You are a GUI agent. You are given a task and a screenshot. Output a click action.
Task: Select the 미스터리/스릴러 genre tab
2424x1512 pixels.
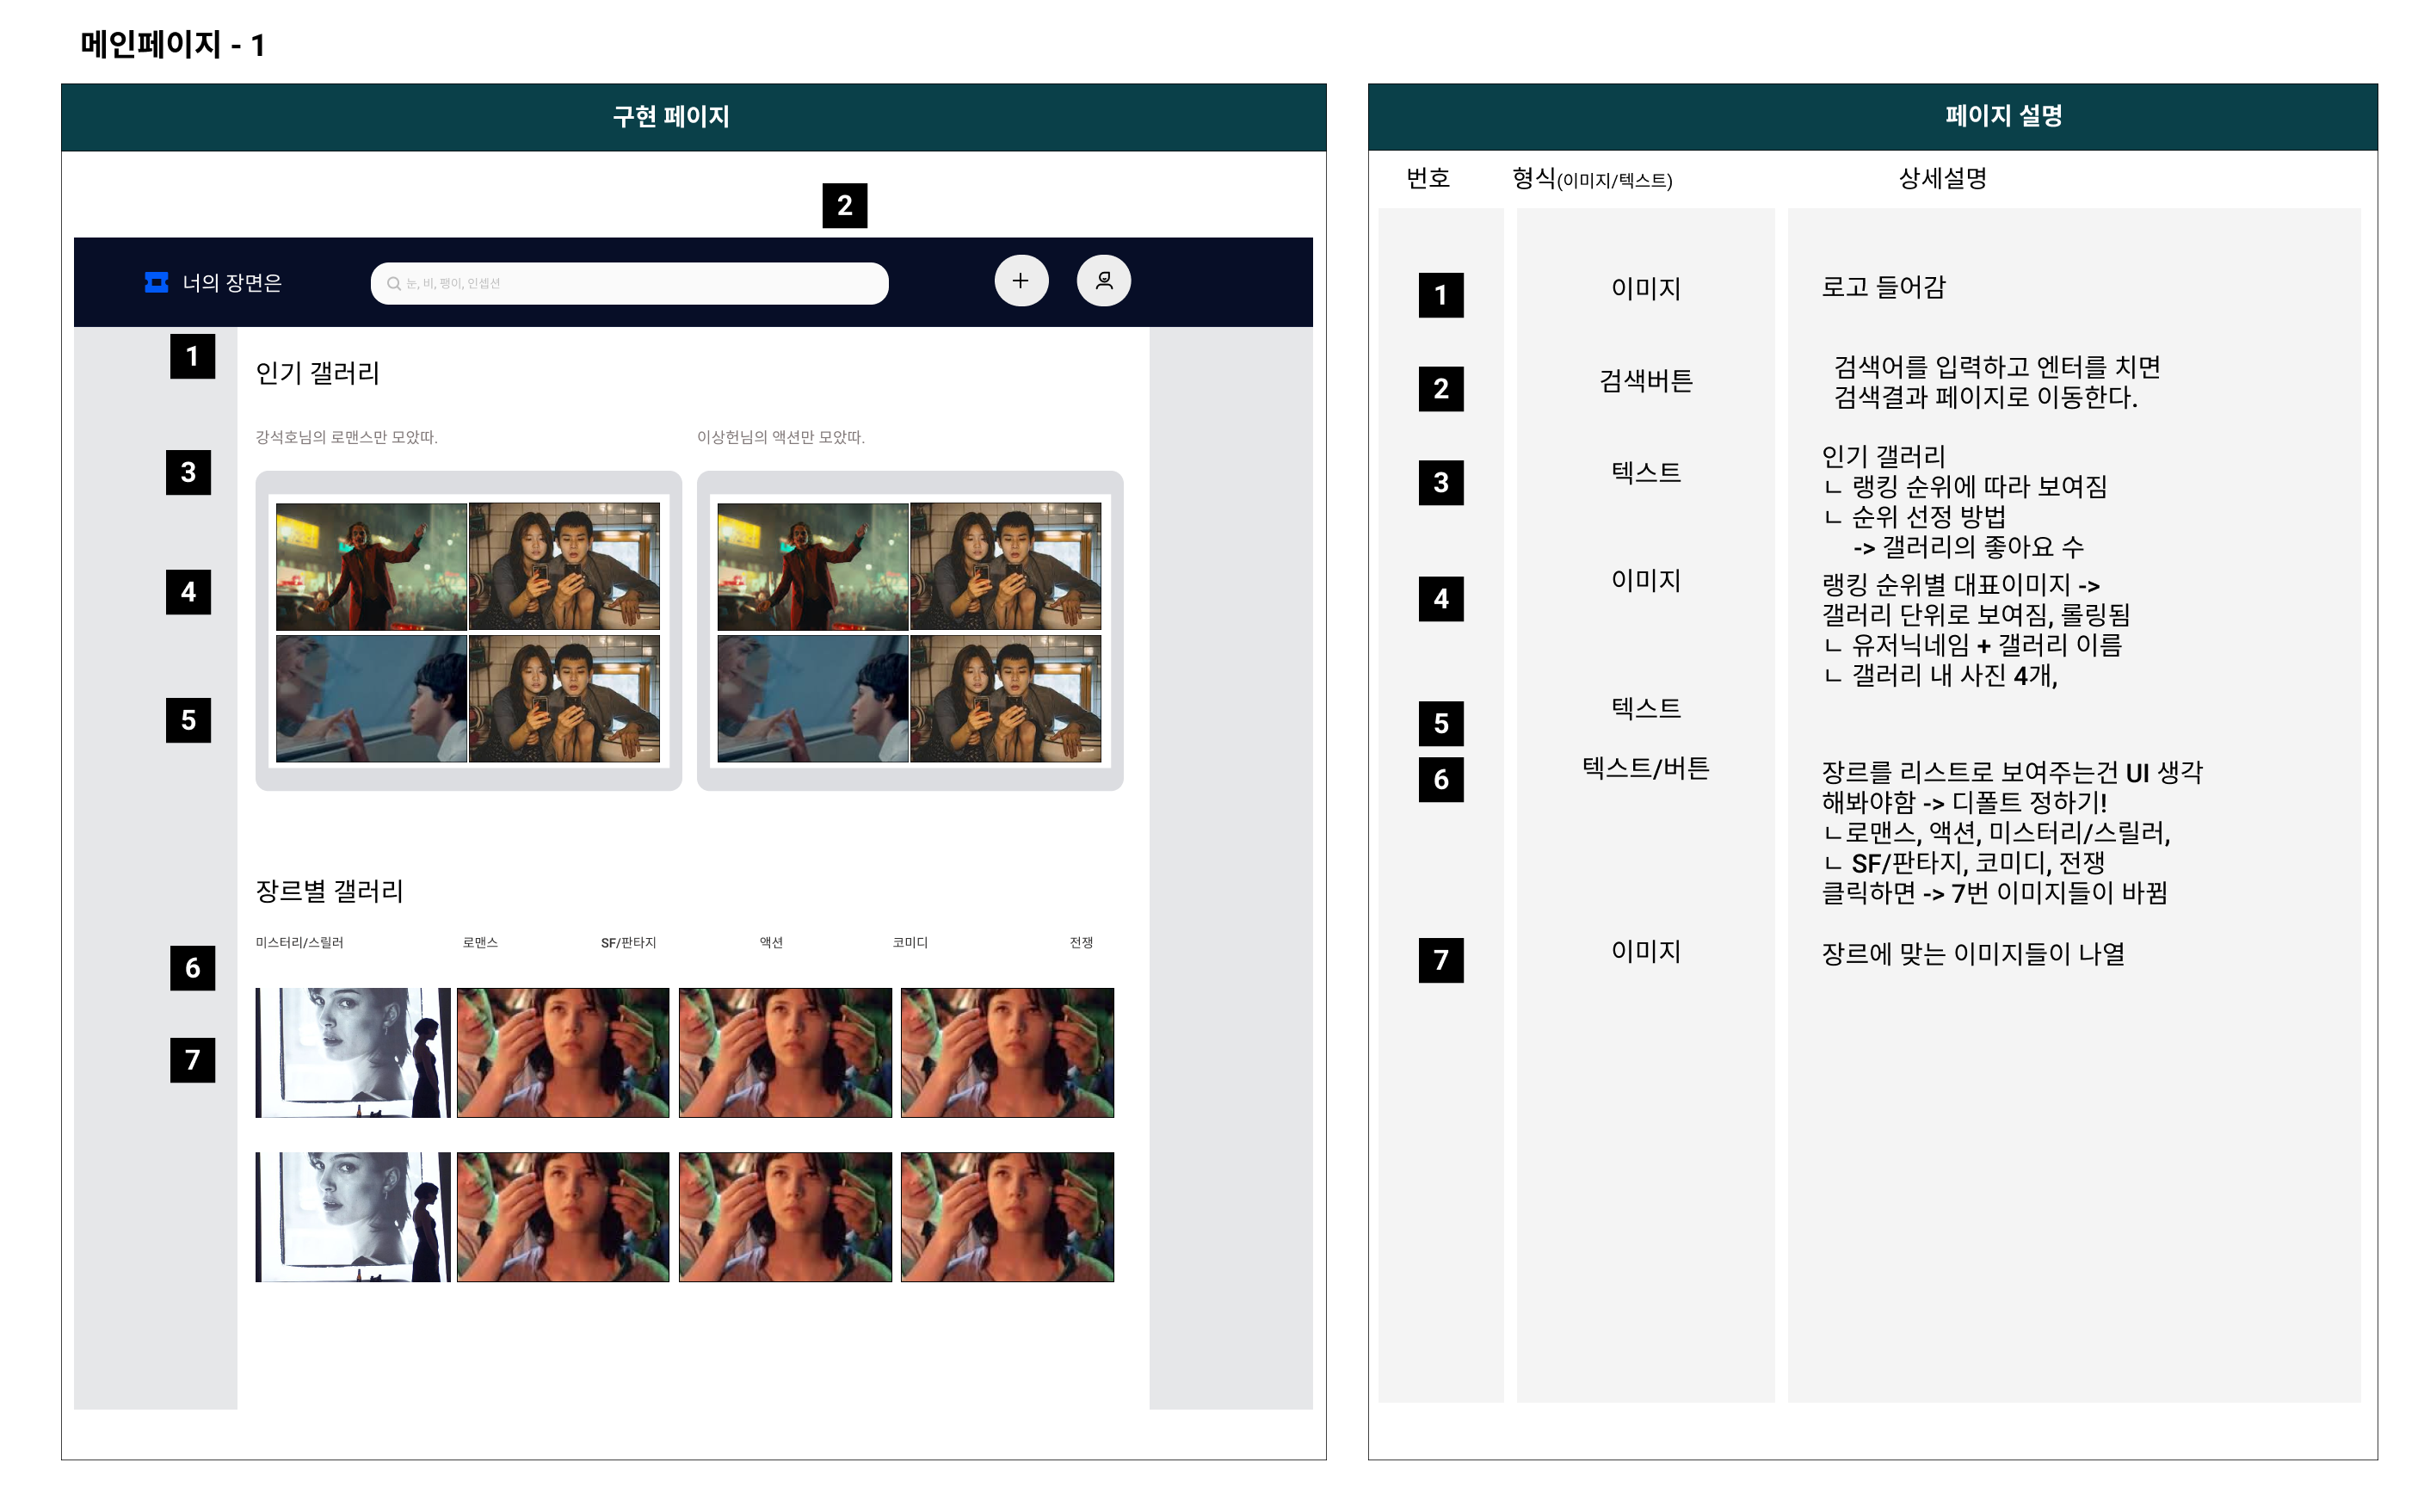coord(299,943)
